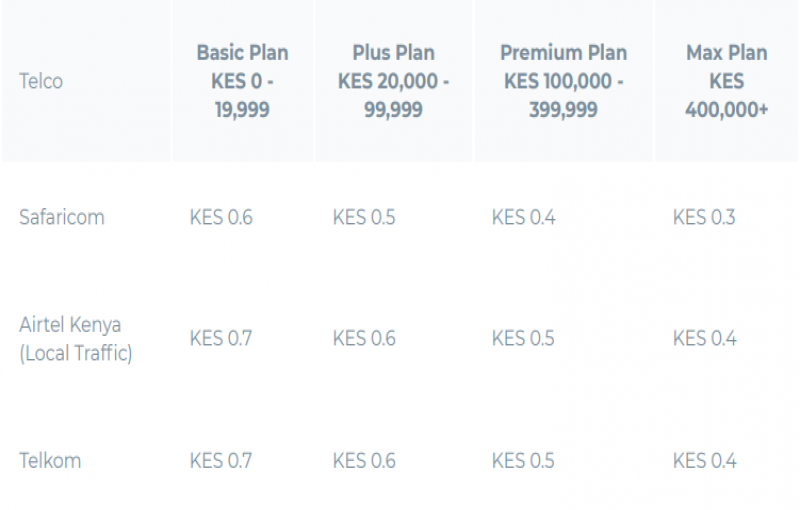Select Airtel Kenya Plus Plan rate KES 0.6
This screenshot has height=510, width=800.
[x=364, y=339]
